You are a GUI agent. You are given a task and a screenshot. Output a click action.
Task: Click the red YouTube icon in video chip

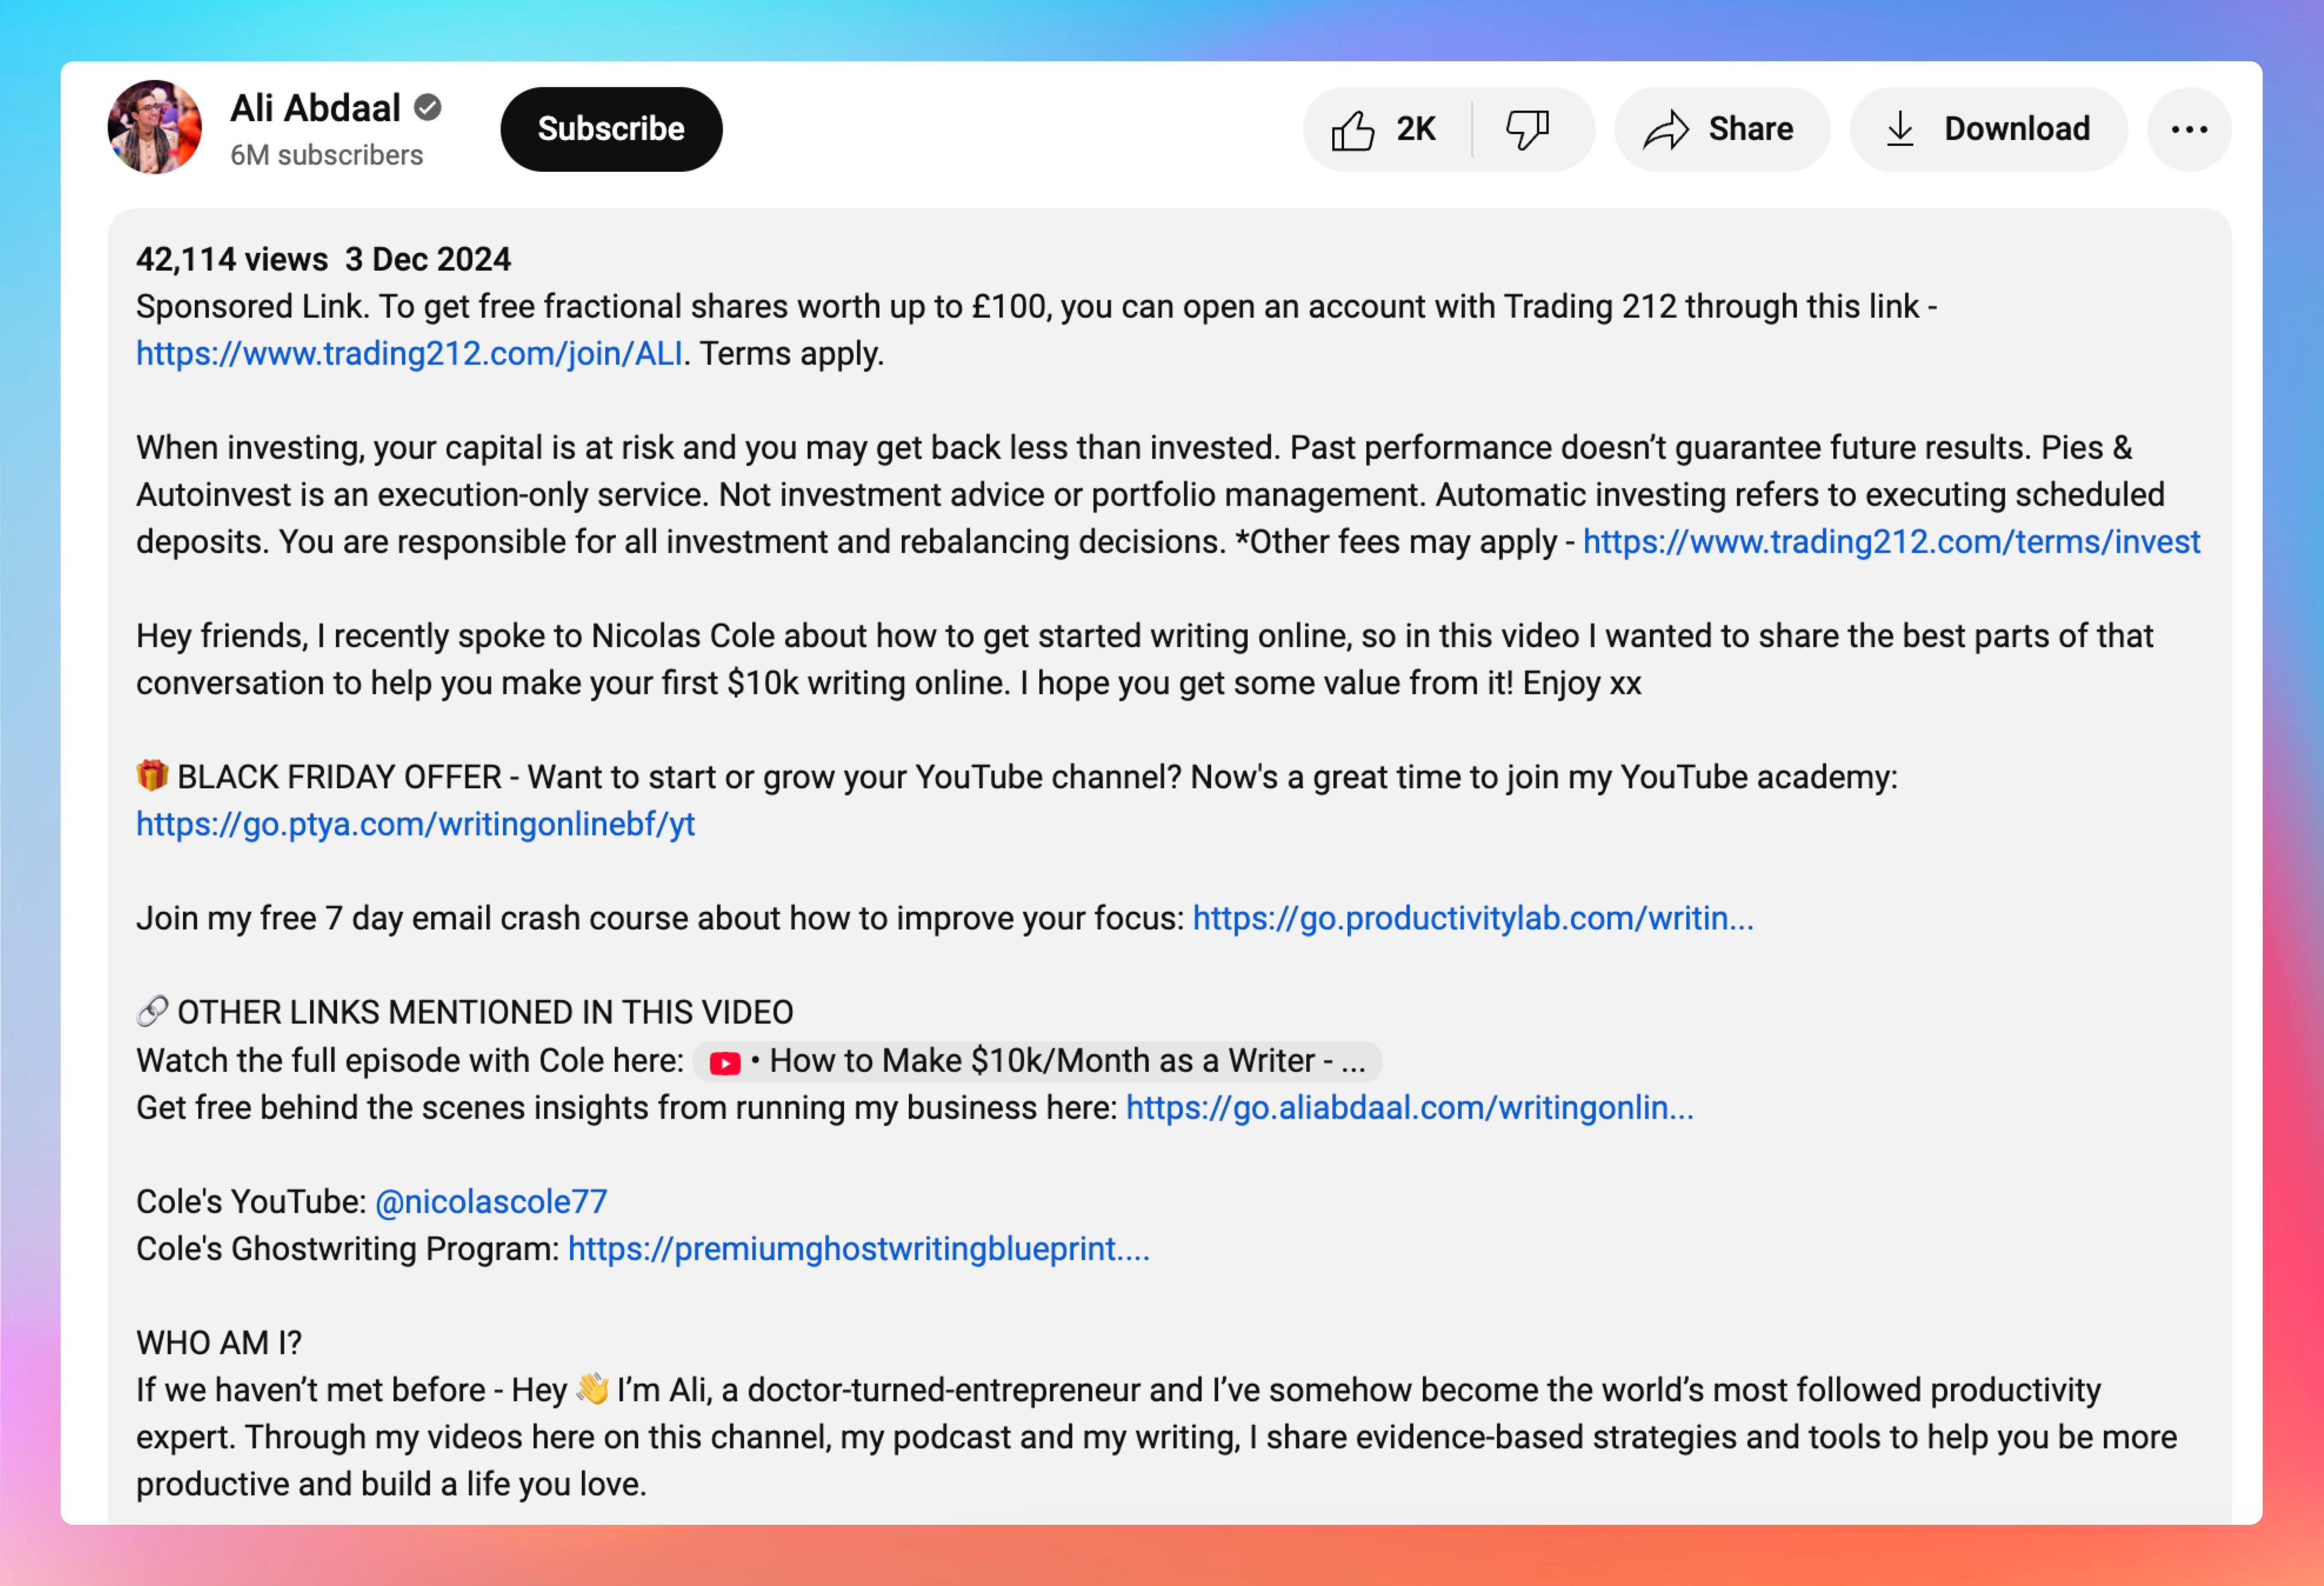725,1063
